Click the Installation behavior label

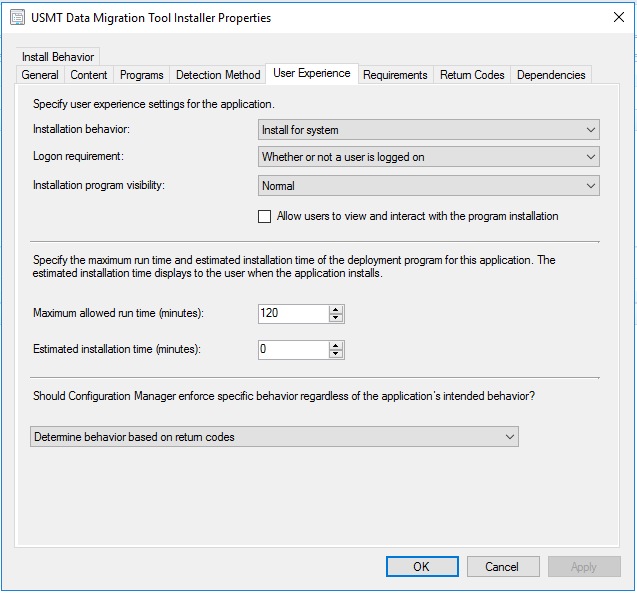pos(81,129)
